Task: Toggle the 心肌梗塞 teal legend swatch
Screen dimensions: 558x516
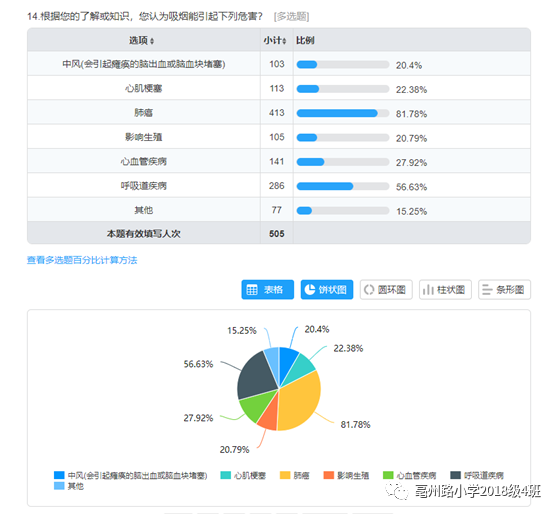Action: tap(226, 475)
